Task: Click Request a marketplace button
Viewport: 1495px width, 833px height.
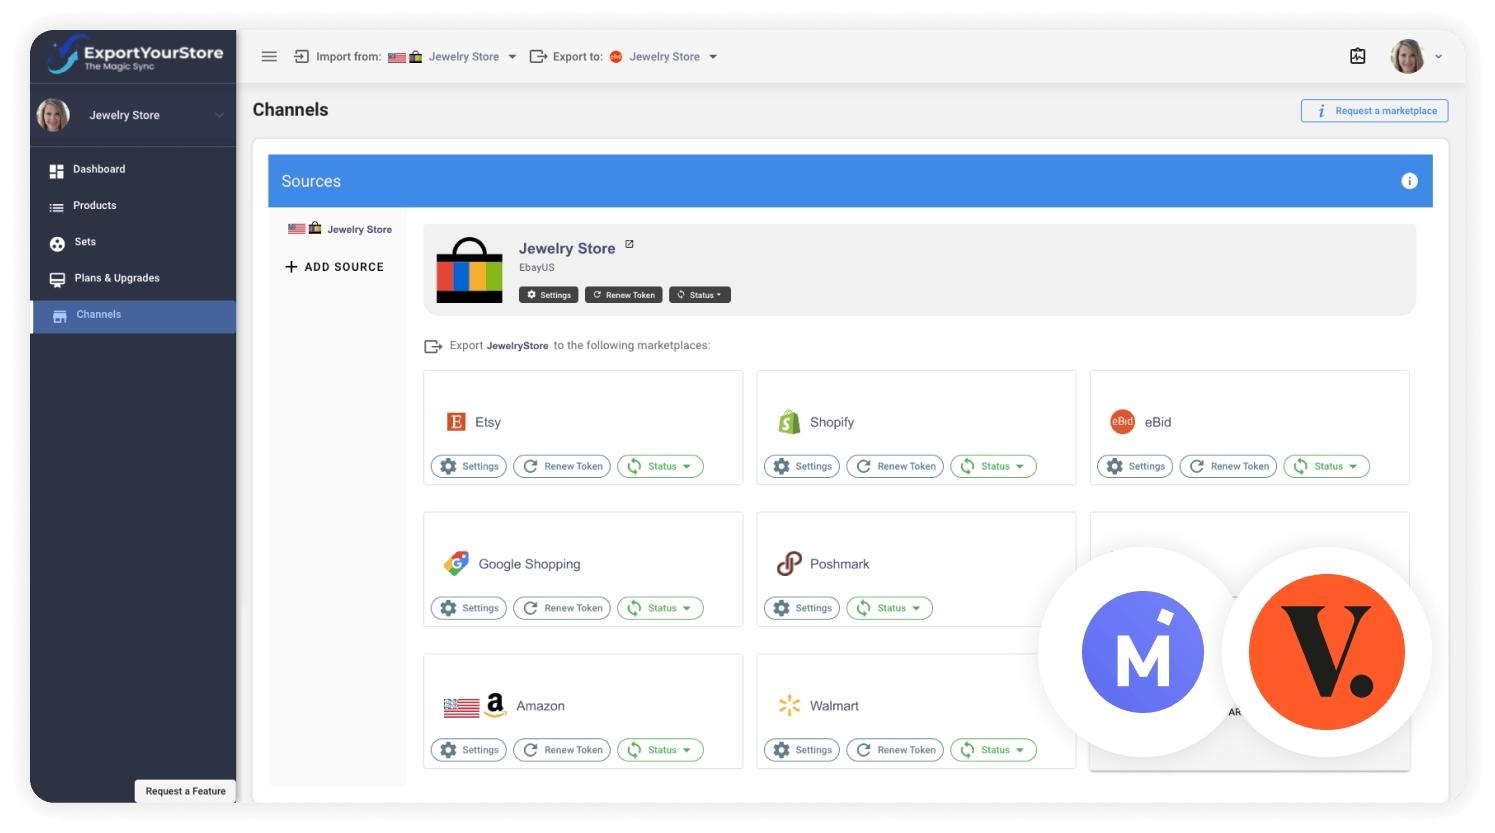Action: tap(1375, 111)
